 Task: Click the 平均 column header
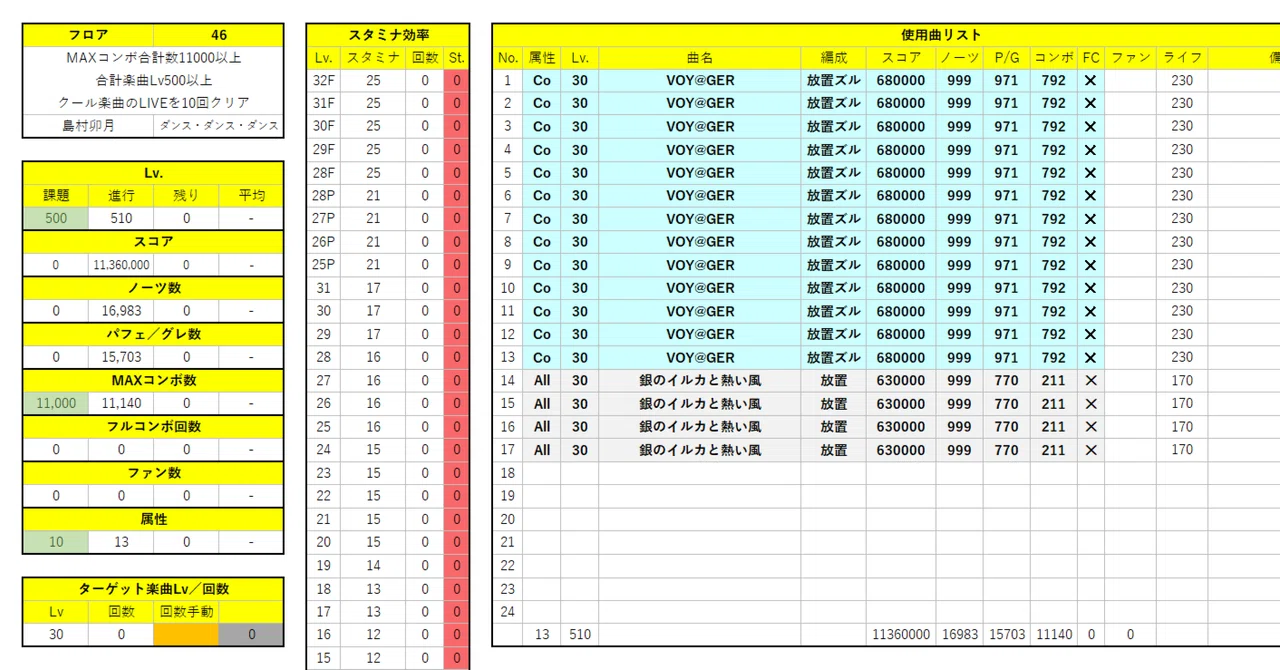251,195
